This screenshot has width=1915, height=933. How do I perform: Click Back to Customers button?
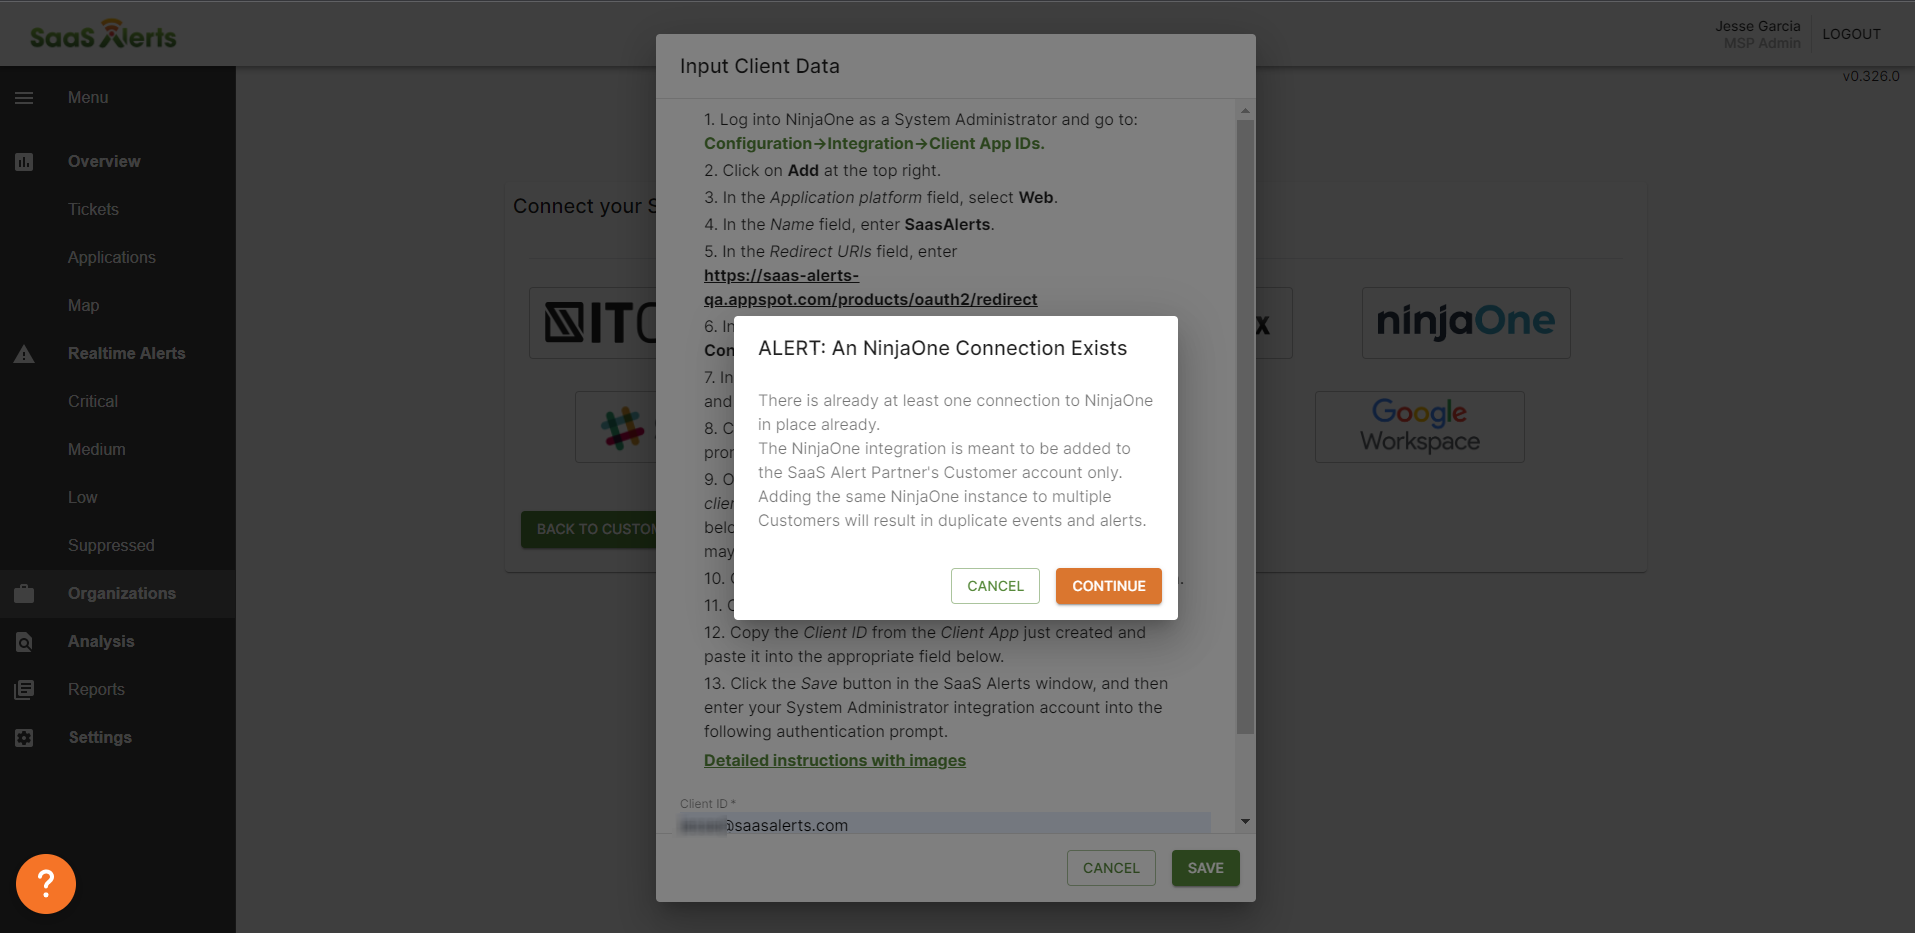pos(590,529)
